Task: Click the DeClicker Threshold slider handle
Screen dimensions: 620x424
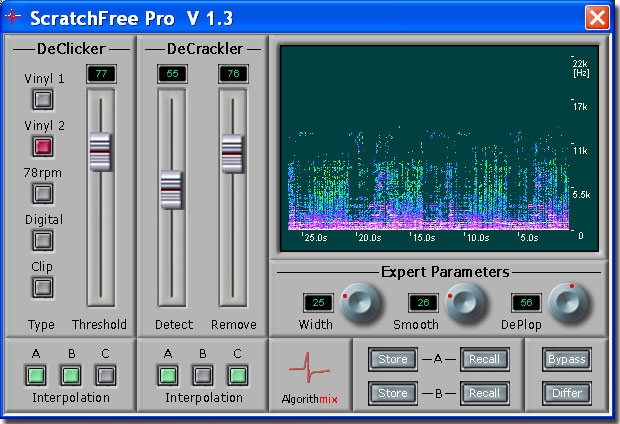Action: [100, 151]
